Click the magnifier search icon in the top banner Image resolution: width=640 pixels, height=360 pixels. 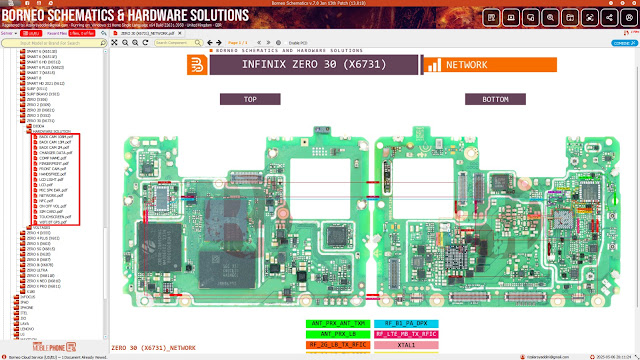coord(550,18)
